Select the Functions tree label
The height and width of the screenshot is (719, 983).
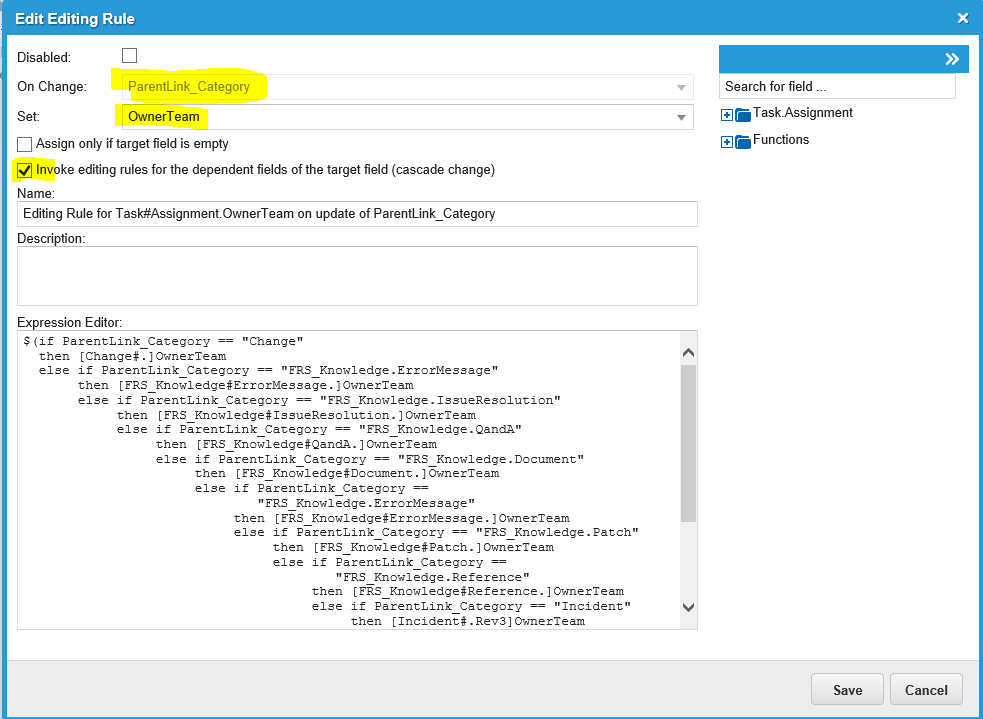pyautogui.click(x=780, y=140)
